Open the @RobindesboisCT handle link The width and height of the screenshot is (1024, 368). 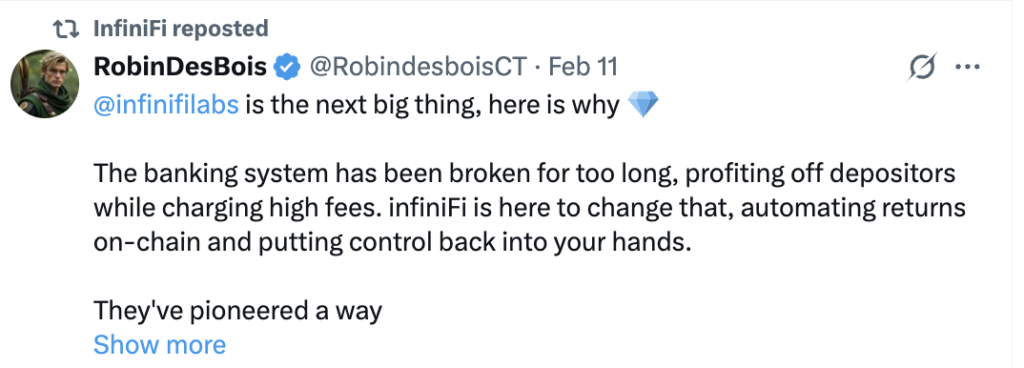click(417, 67)
